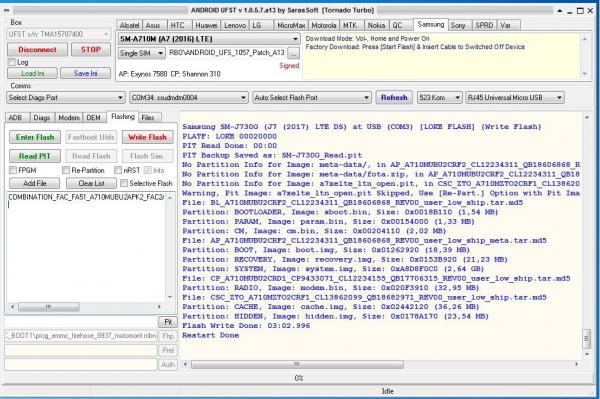
Task: Open the Diags tab
Action: (42, 117)
